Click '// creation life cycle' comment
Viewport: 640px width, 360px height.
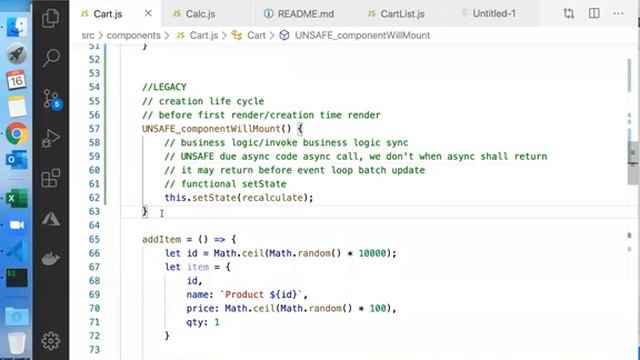pos(203,101)
